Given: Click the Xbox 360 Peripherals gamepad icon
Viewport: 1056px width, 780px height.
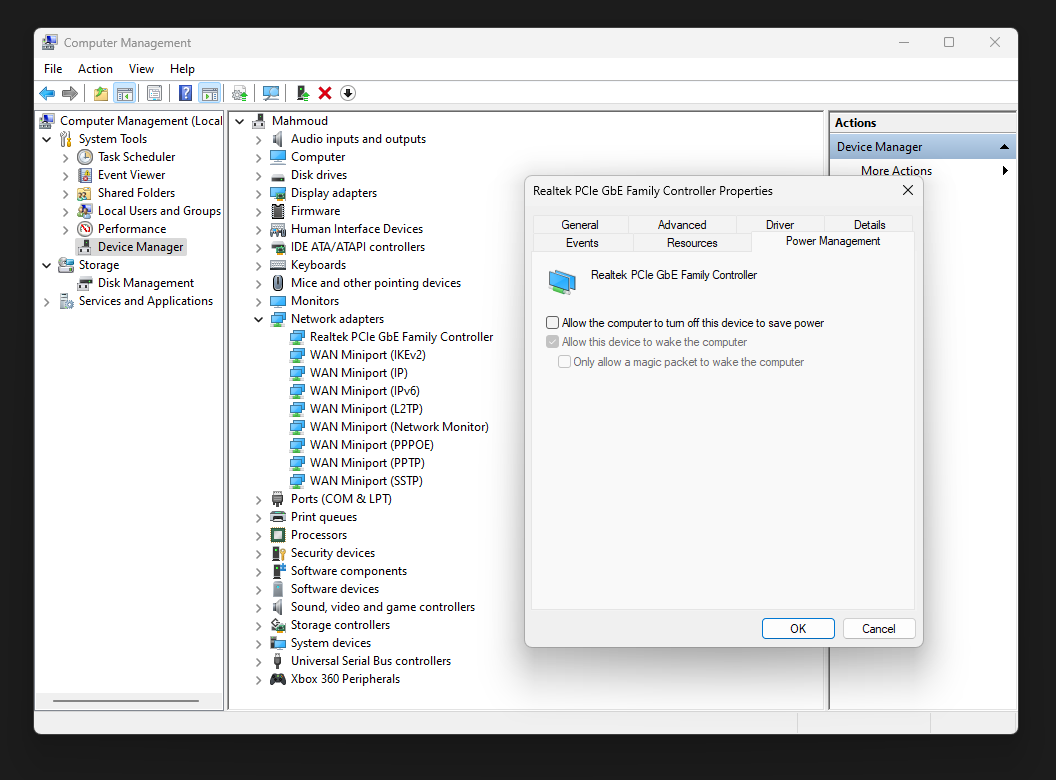Looking at the screenshot, I should coord(277,679).
